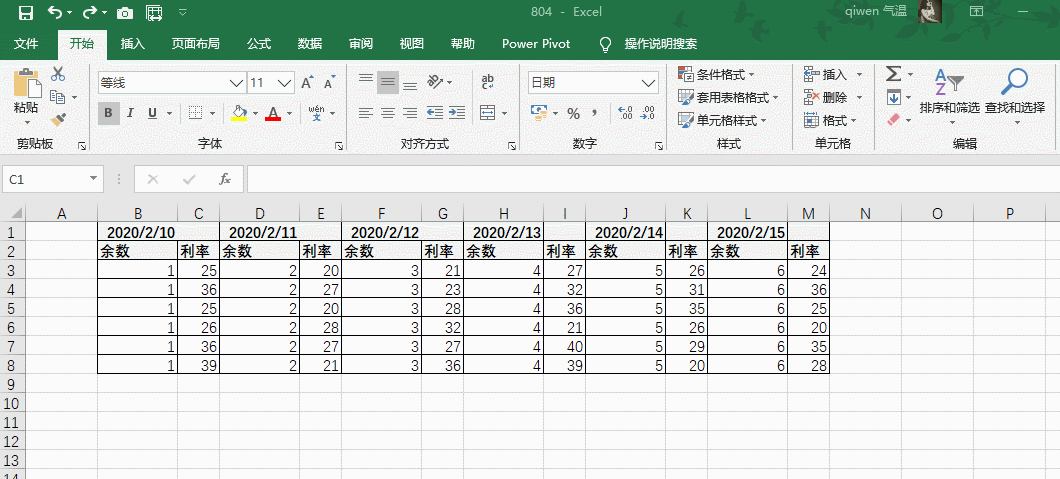1060x479 pixels.
Task: Click the Merge and Center icon
Action: click(487, 113)
